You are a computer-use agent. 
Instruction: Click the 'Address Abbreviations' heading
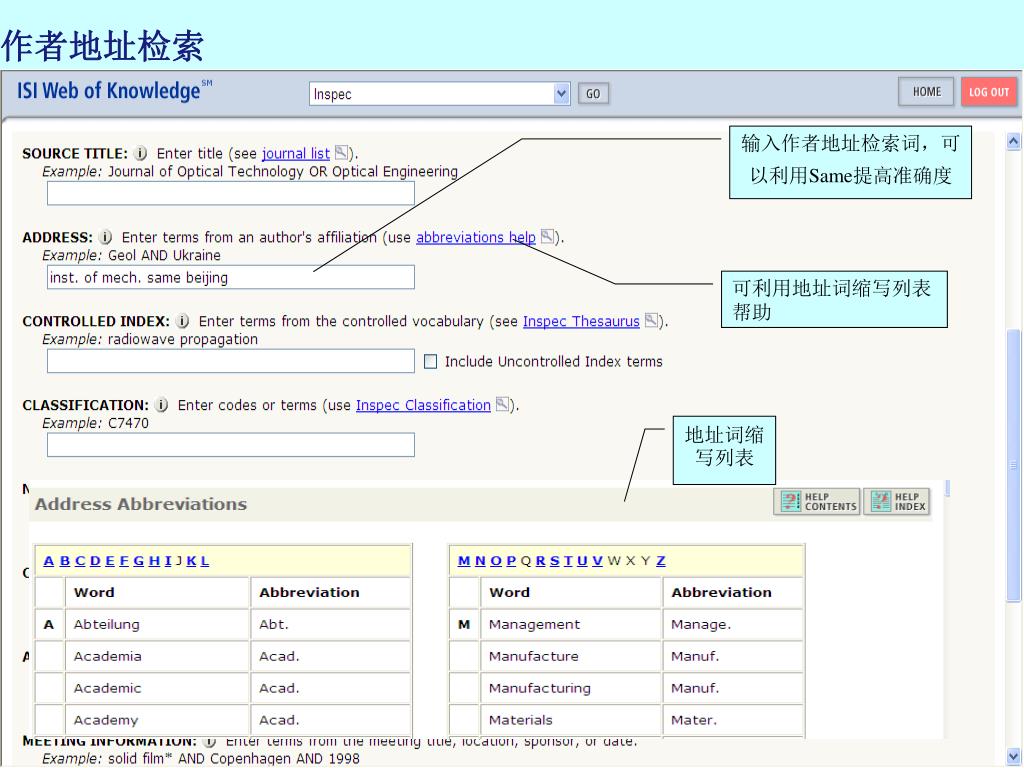pos(141,504)
